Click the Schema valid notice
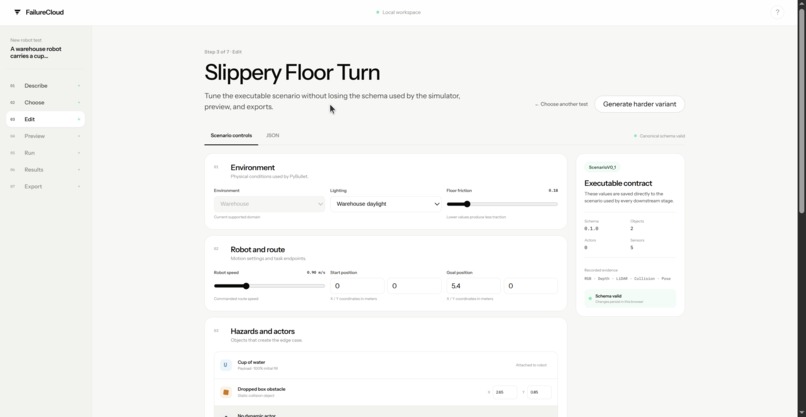 (630, 298)
